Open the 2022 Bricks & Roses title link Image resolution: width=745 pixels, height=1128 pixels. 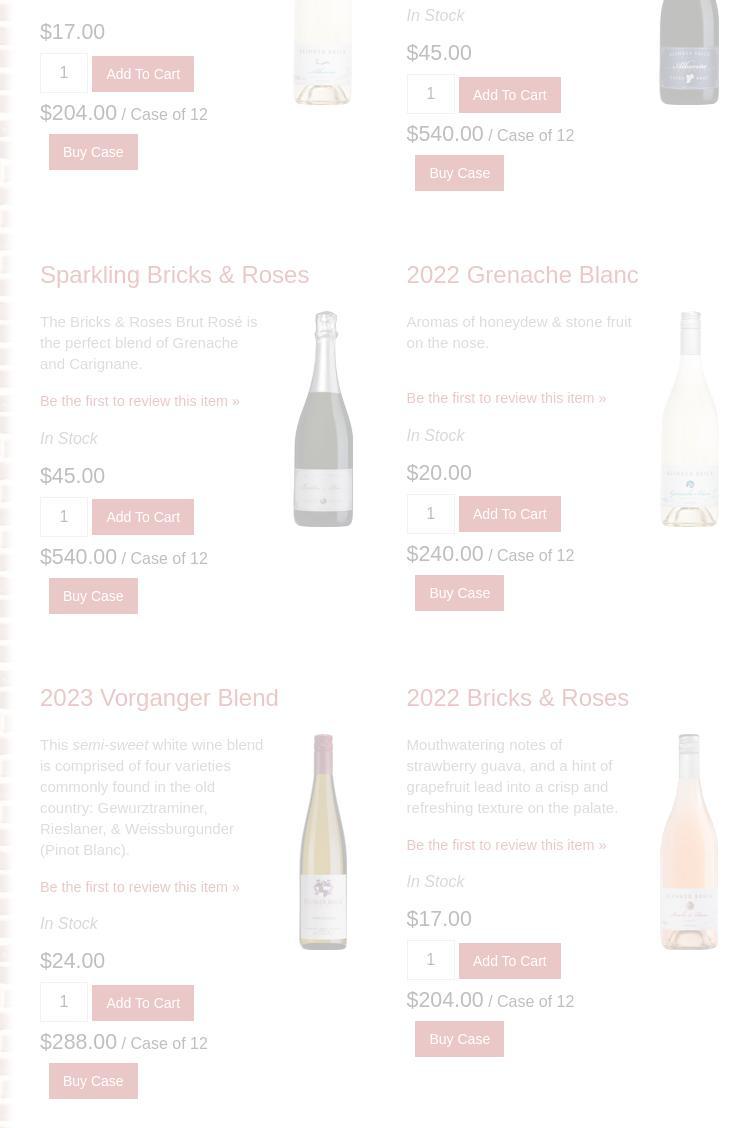[x=517, y=698]
